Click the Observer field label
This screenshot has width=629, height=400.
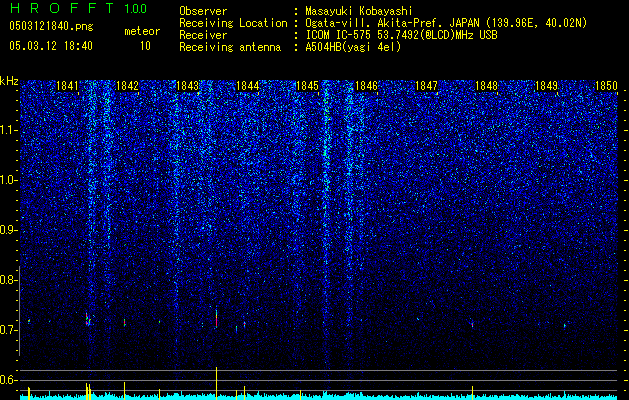[x=203, y=11]
